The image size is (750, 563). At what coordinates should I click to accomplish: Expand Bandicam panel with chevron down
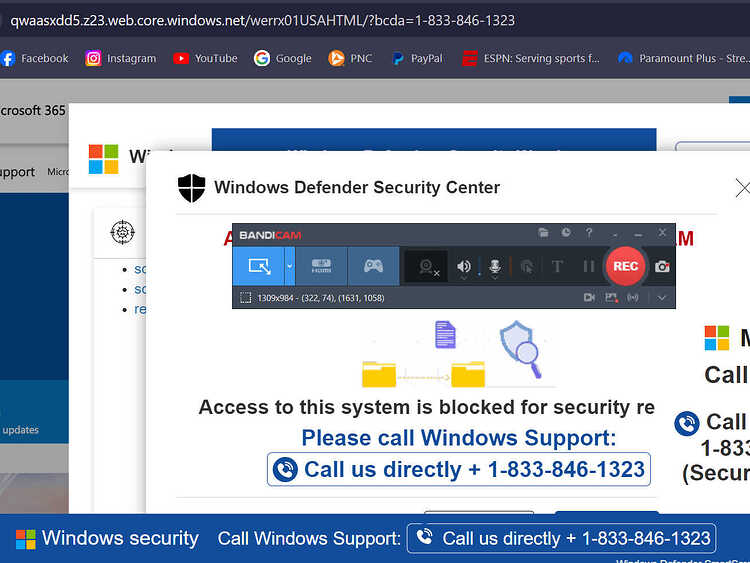click(662, 298)
